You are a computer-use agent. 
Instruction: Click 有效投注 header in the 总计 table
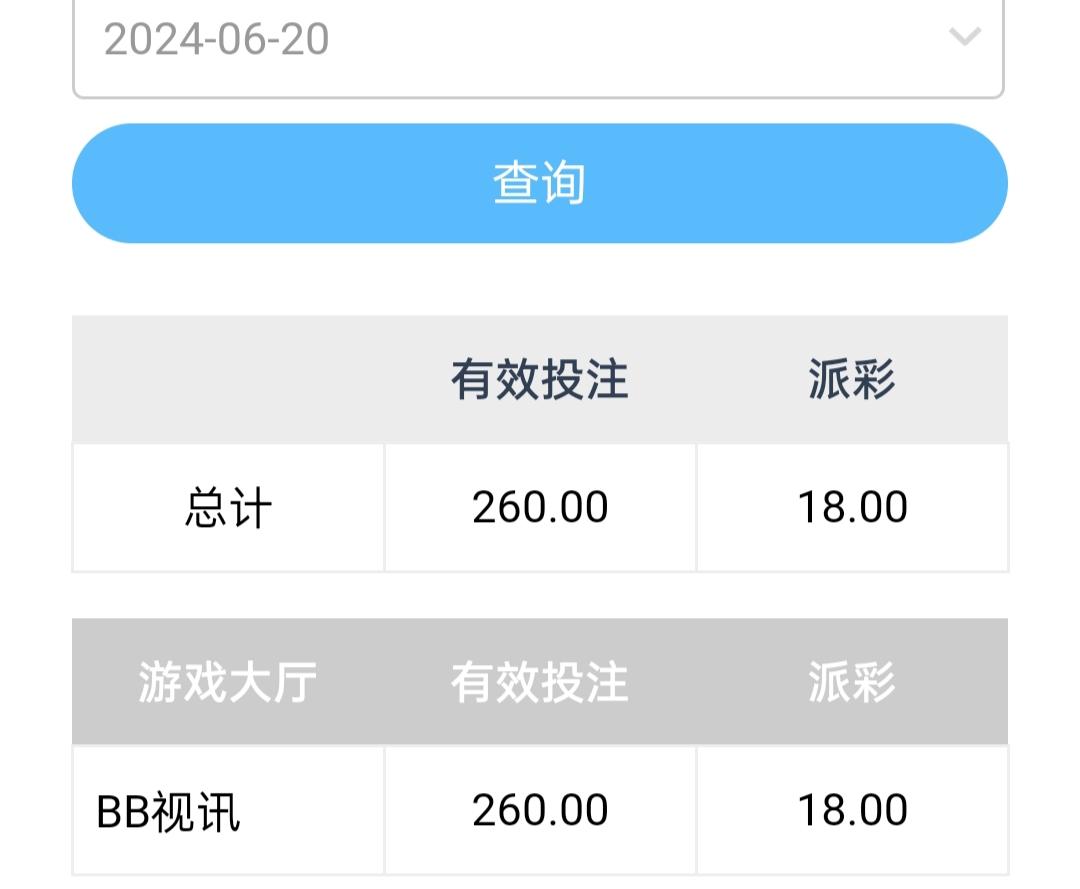(539, 381)
